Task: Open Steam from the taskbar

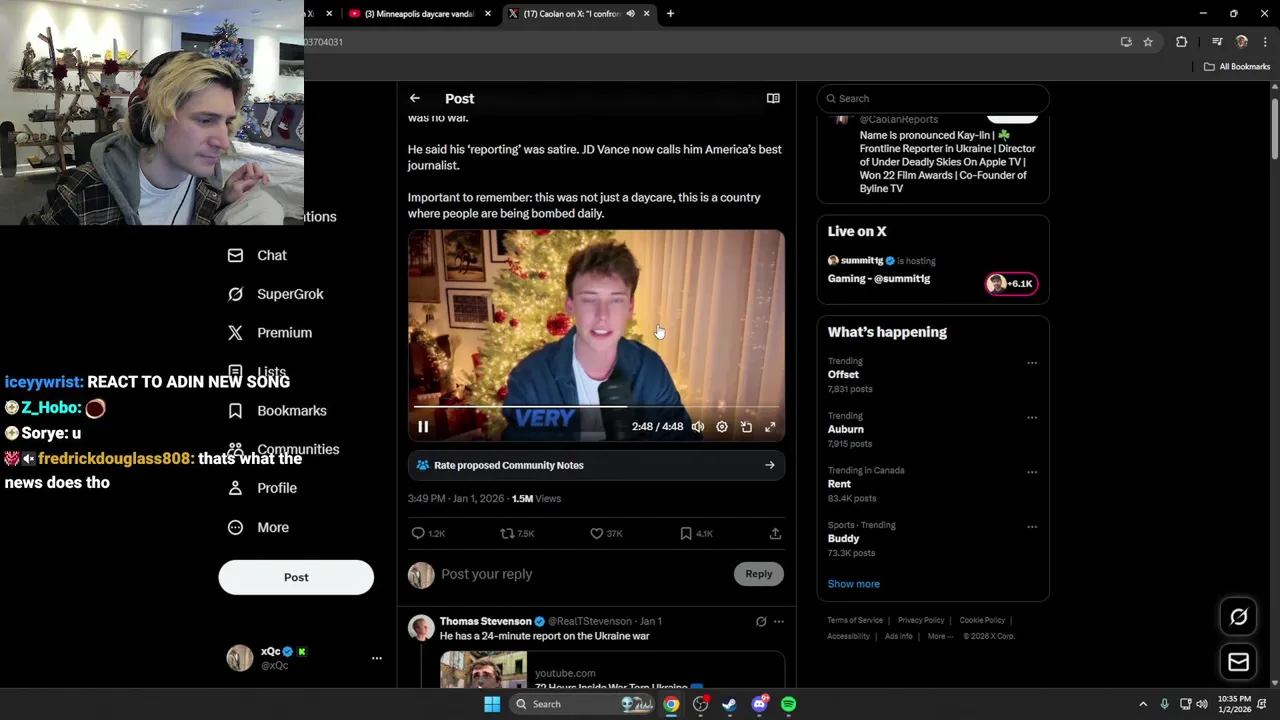Action: [x=730, y=704]
